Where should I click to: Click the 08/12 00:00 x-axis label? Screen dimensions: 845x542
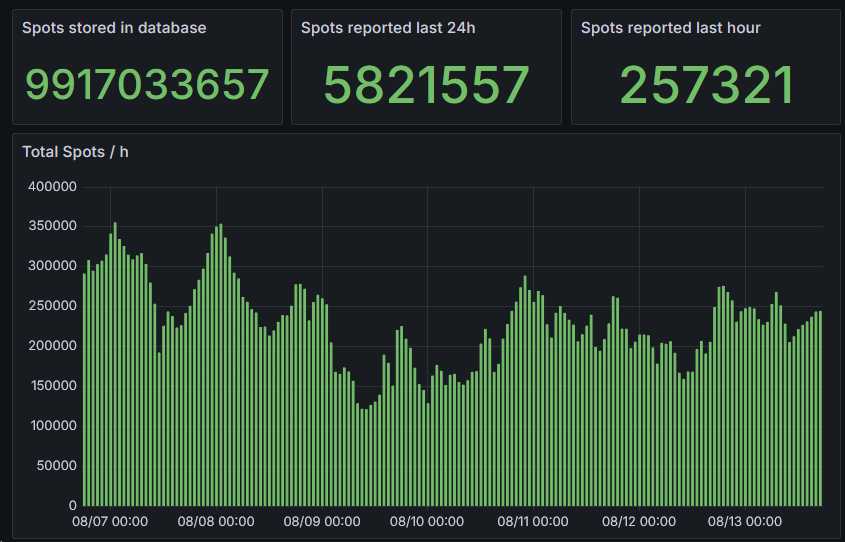pos(639,522)
